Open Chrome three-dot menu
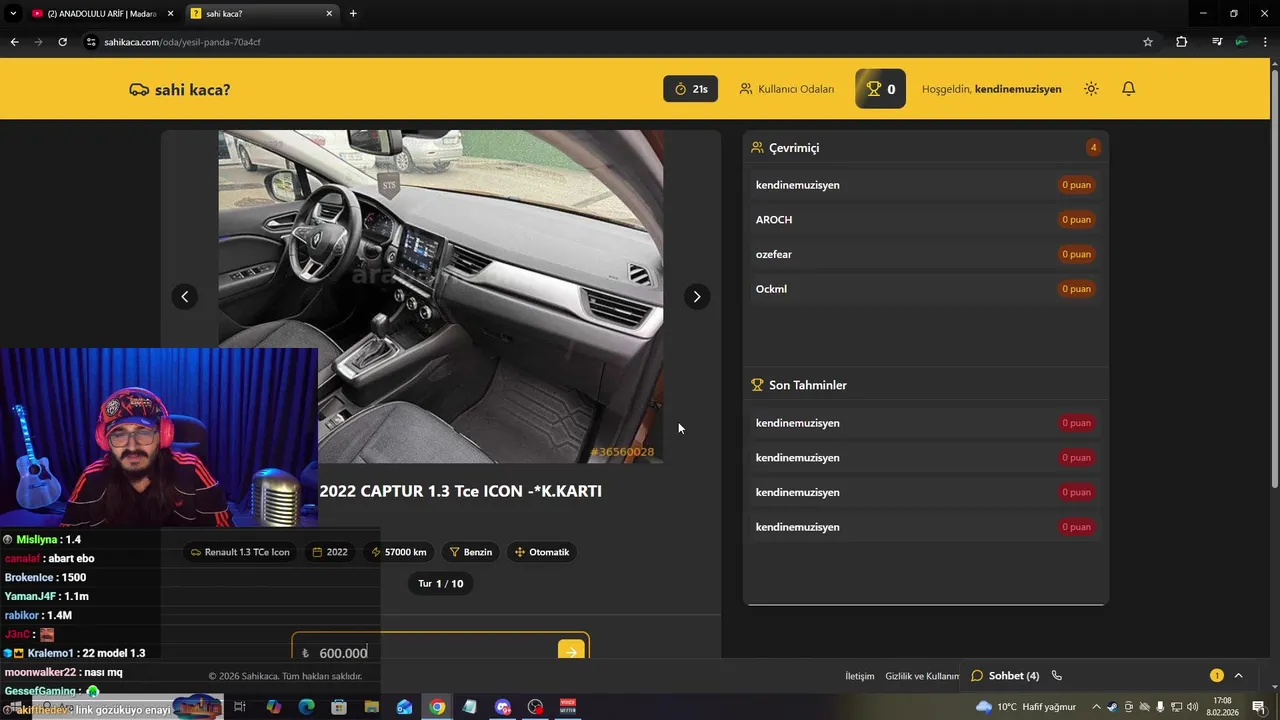1280x720 pixels. (x=1266, y=42)
